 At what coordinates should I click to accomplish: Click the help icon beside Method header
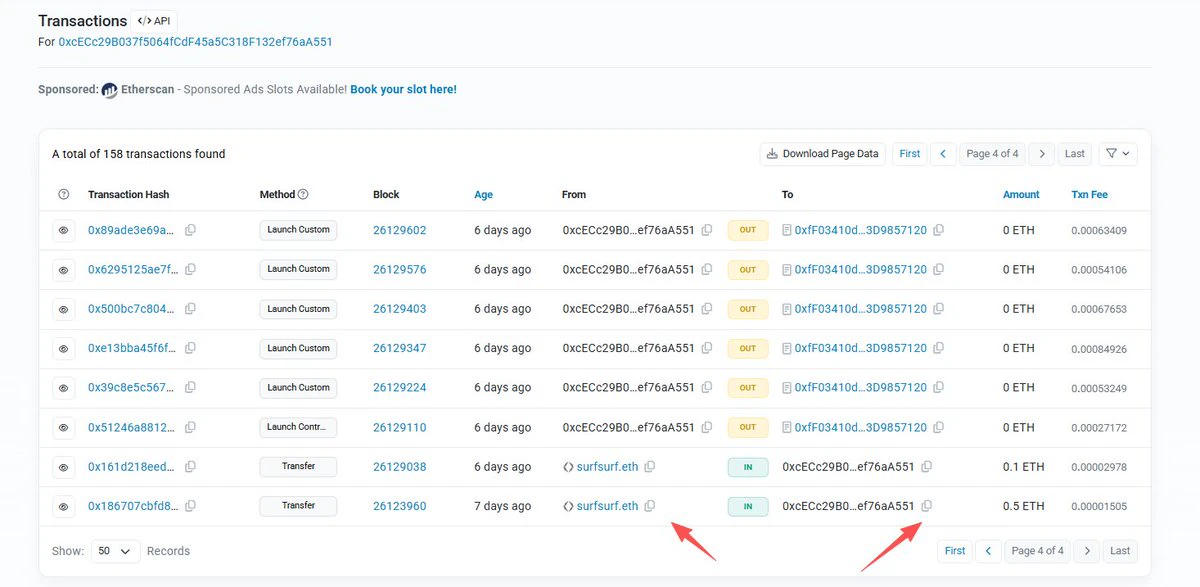pyautogui.click(x=303, y=194)
